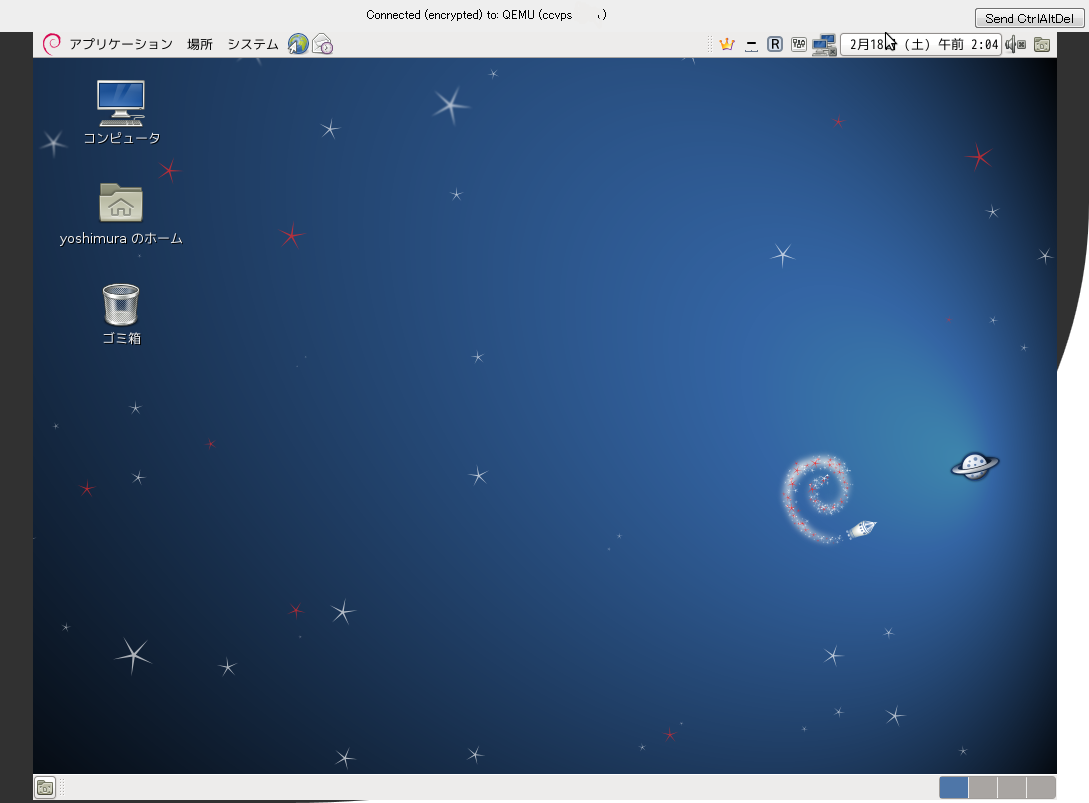
Task: Click the top panel show desktop icon
Action: point(1042,44)
